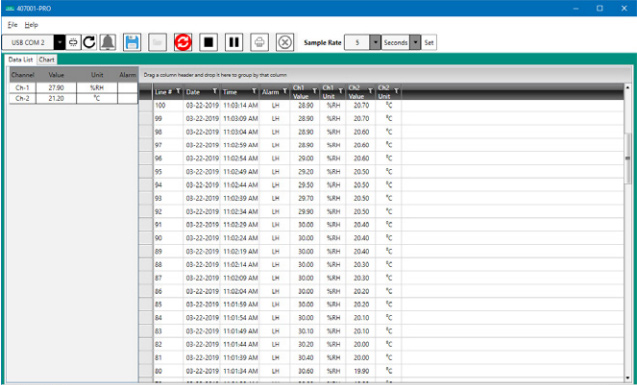Pause logging with the pause button

(234, 42)
